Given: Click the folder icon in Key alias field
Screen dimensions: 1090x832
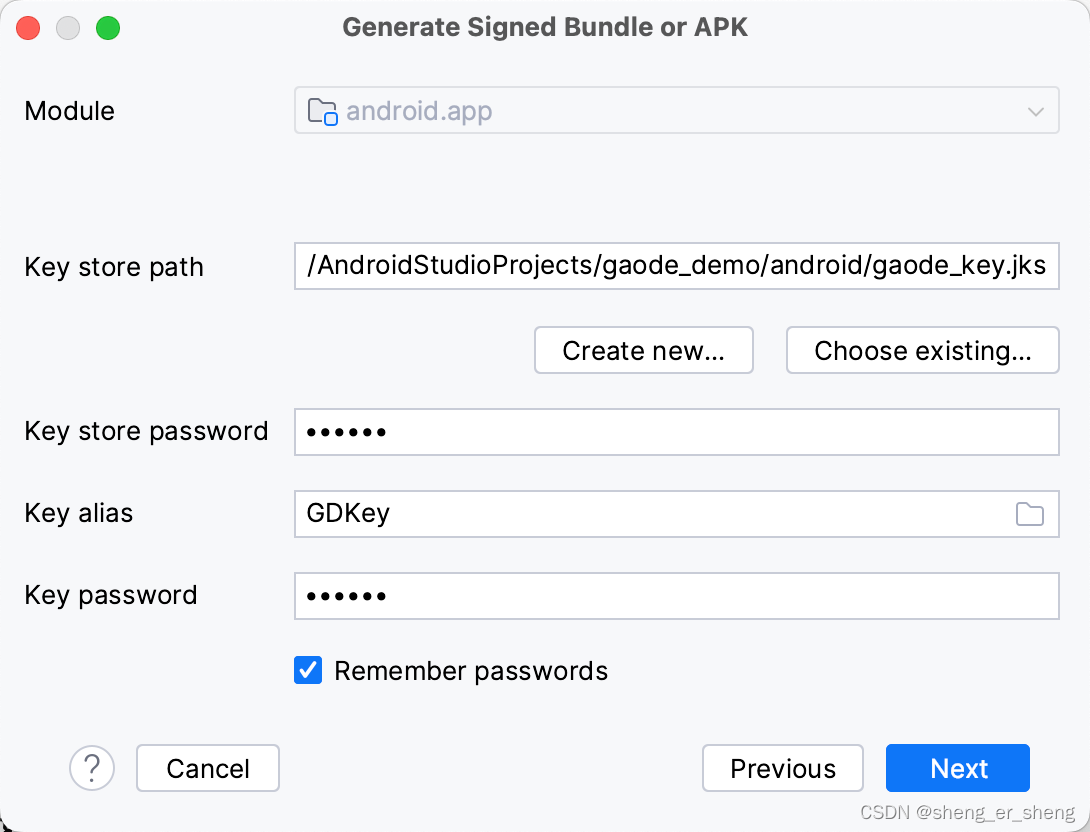Looking at the screenshot, I should click(1029, 514).
